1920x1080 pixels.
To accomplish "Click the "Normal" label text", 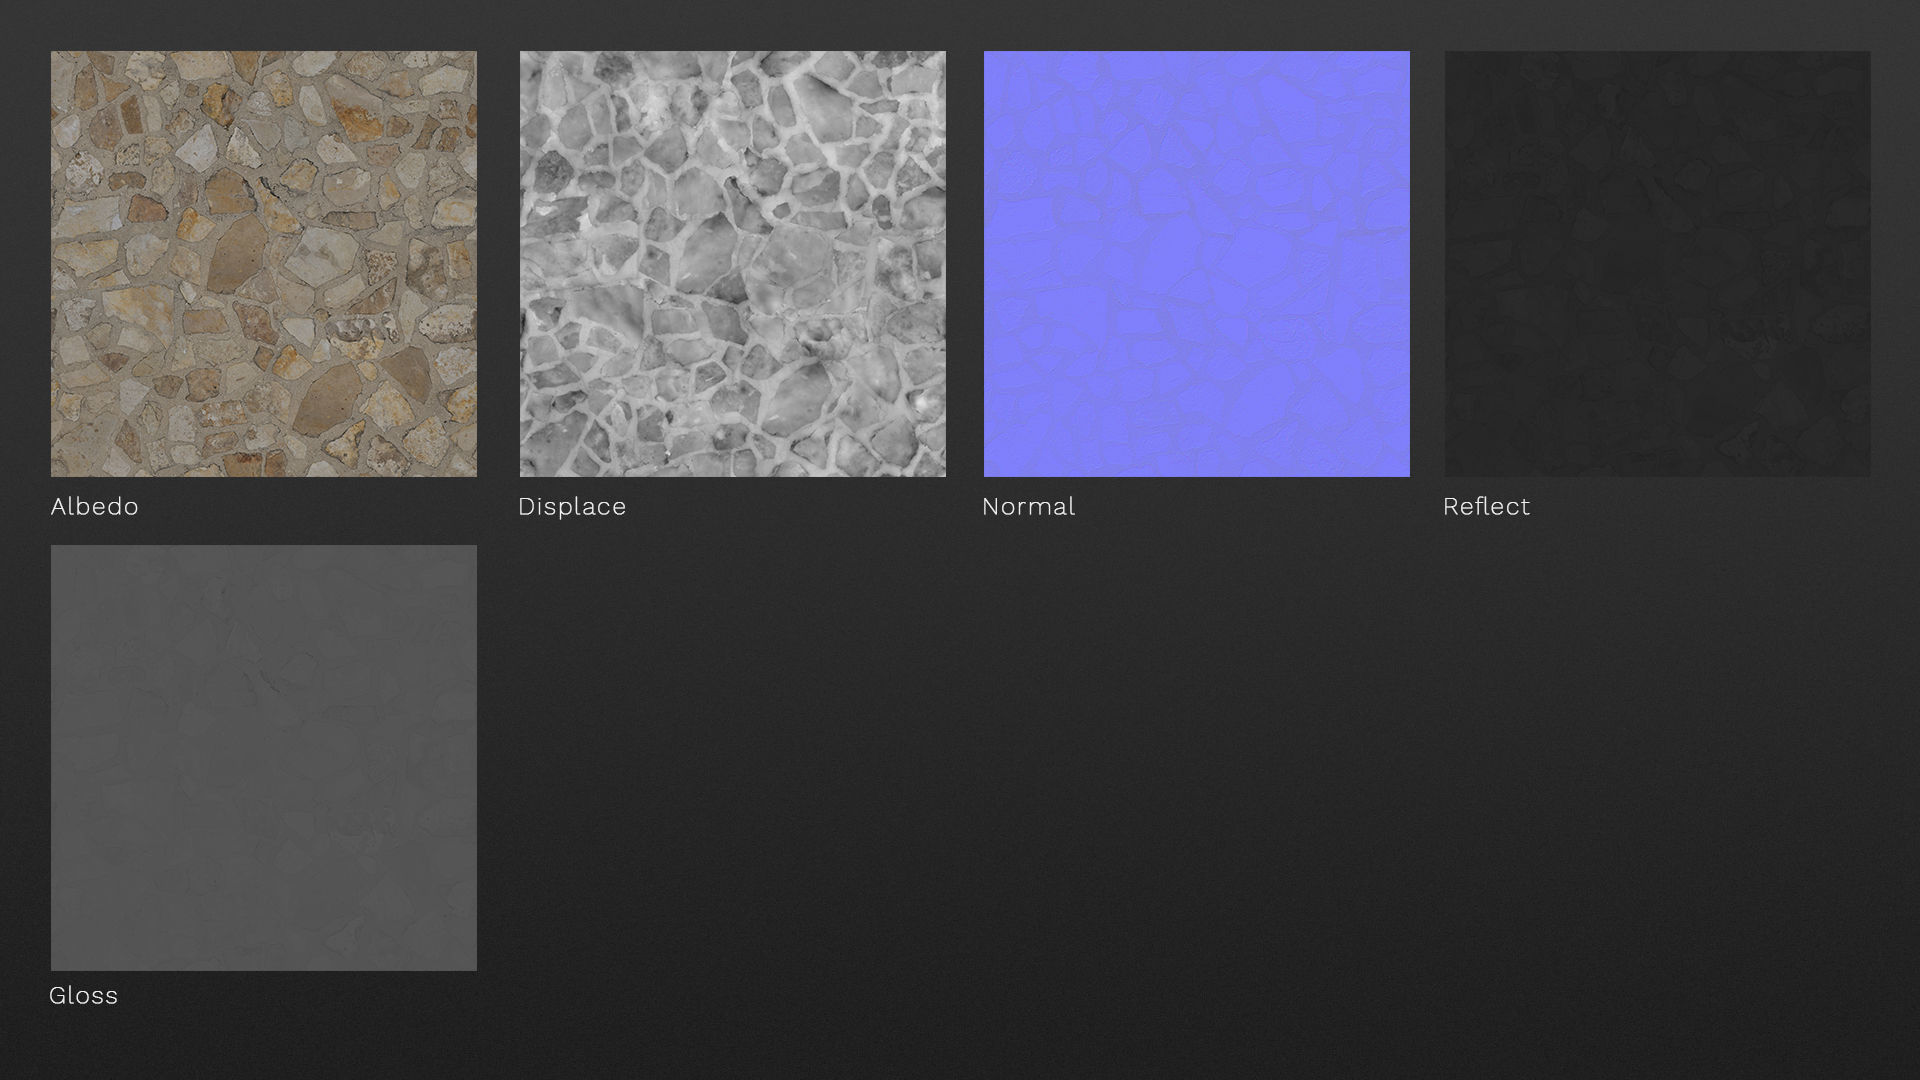I will pos(1028,507).
